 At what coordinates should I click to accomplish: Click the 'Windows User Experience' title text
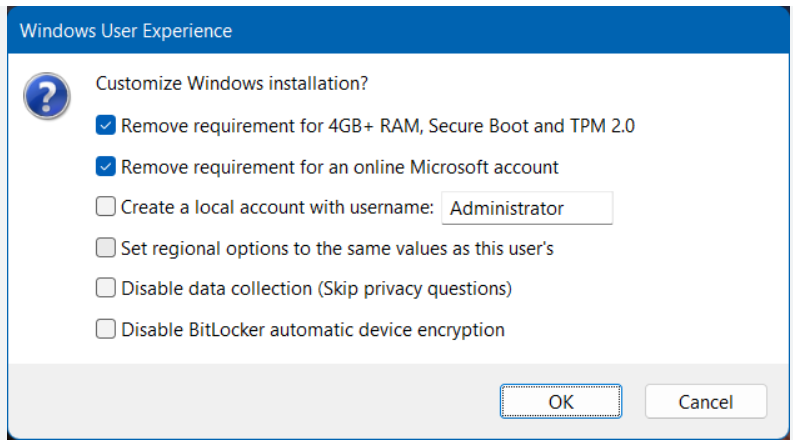(126, 31)
